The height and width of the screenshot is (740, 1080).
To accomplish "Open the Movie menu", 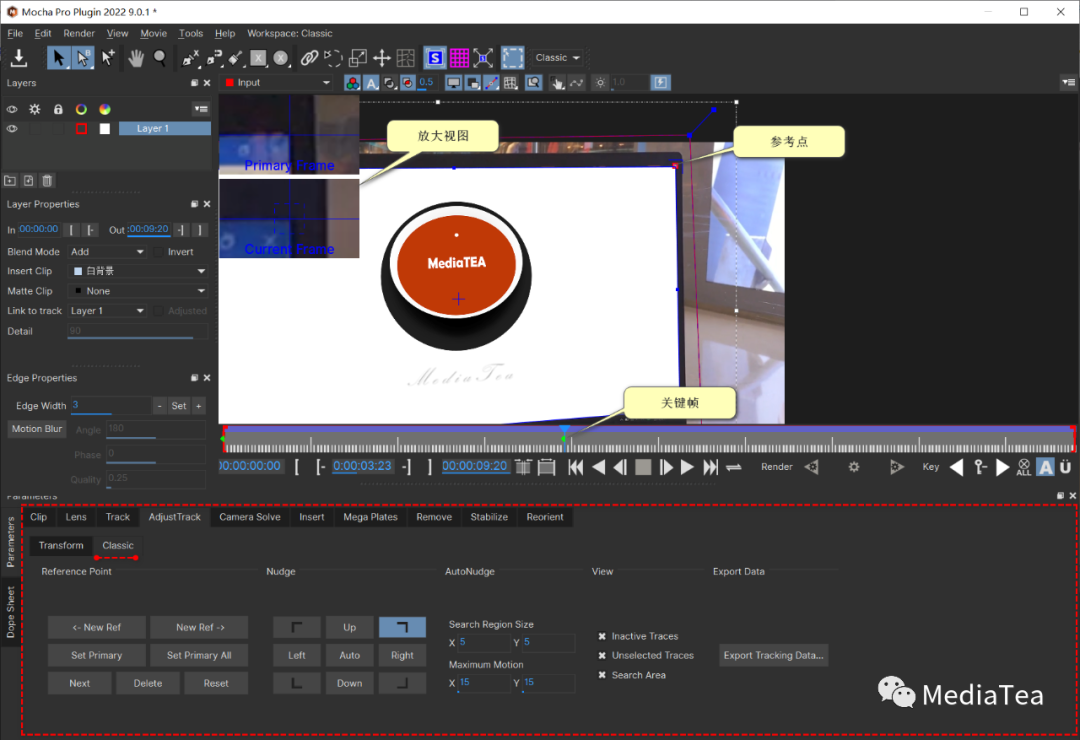I will click(154, 33).
